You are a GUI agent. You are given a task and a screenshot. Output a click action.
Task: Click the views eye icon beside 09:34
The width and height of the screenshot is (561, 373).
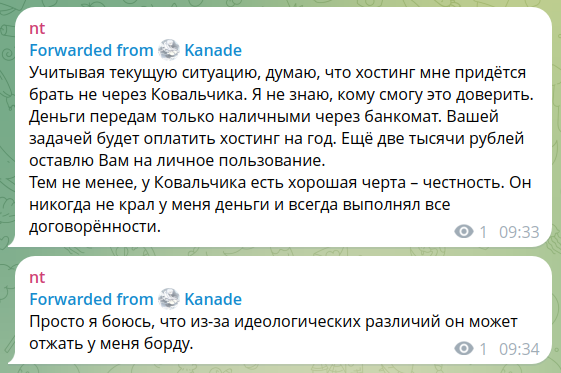[x=464, y=349]
